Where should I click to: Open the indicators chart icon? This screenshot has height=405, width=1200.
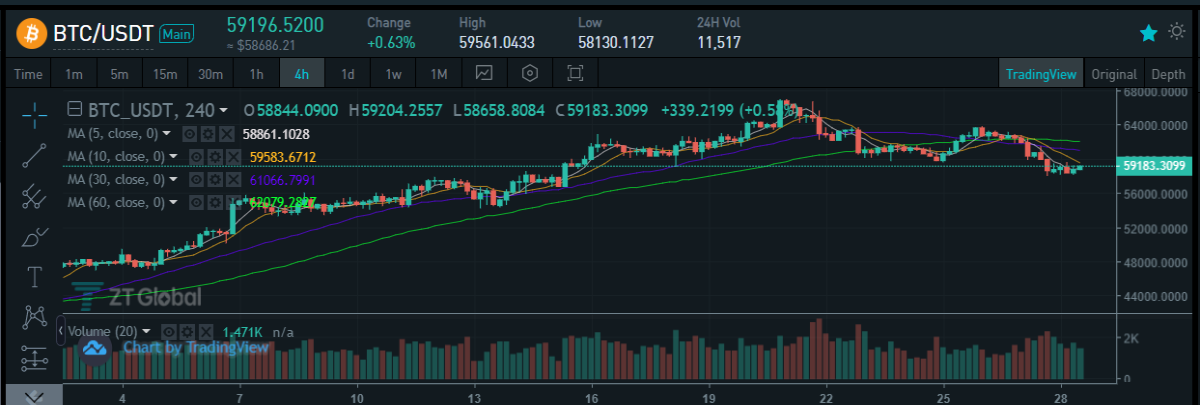click(484, 73)
